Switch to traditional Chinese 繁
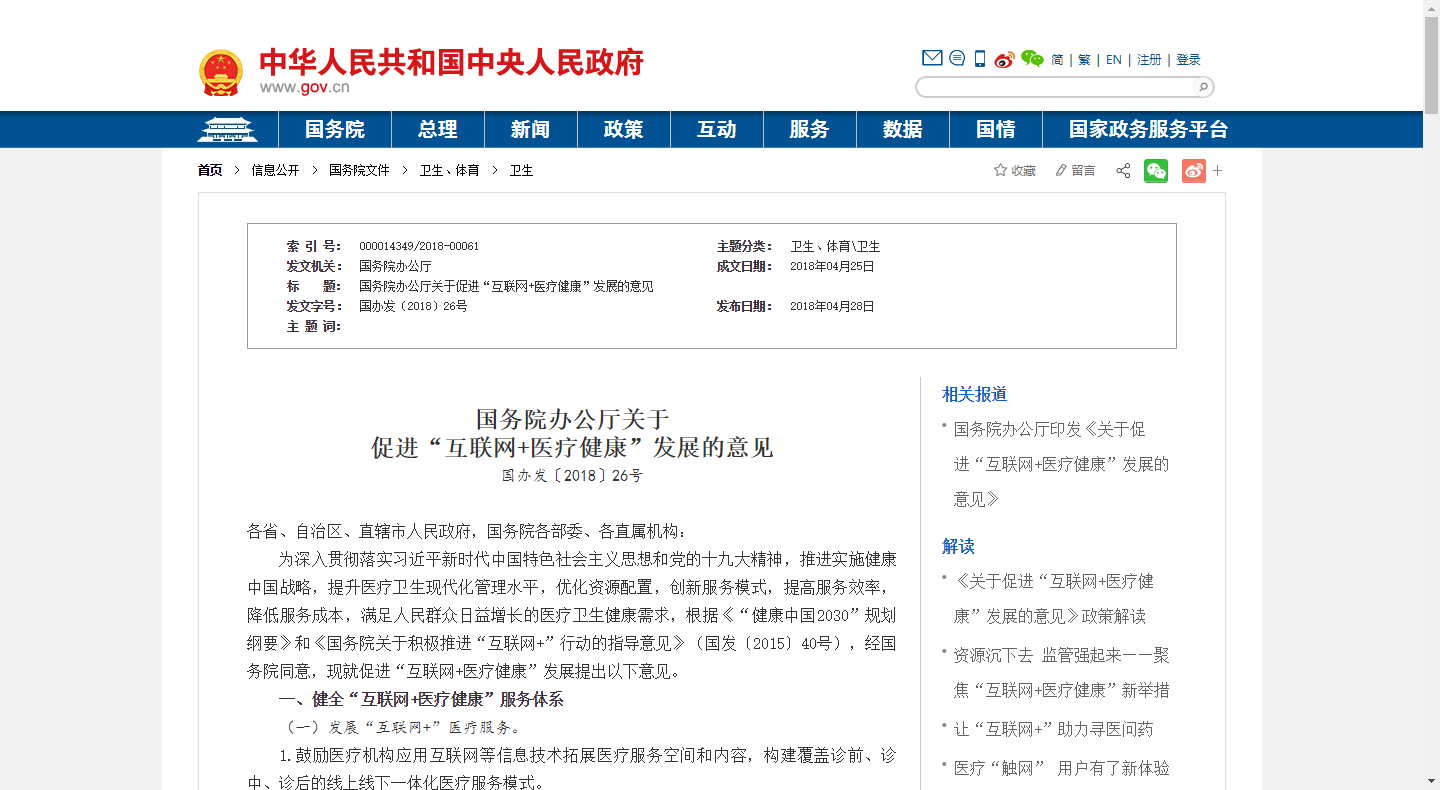 tap(1084, 60)
